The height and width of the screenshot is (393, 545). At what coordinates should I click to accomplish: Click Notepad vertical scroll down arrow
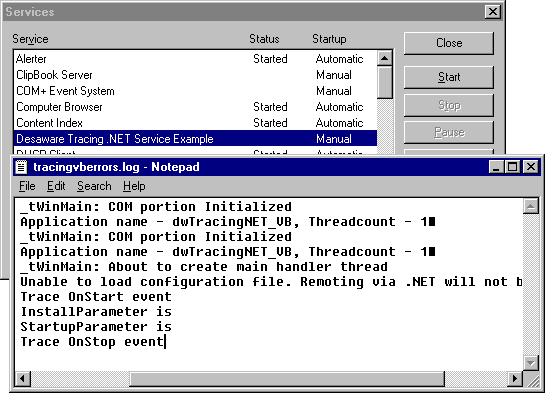(531, 363)
